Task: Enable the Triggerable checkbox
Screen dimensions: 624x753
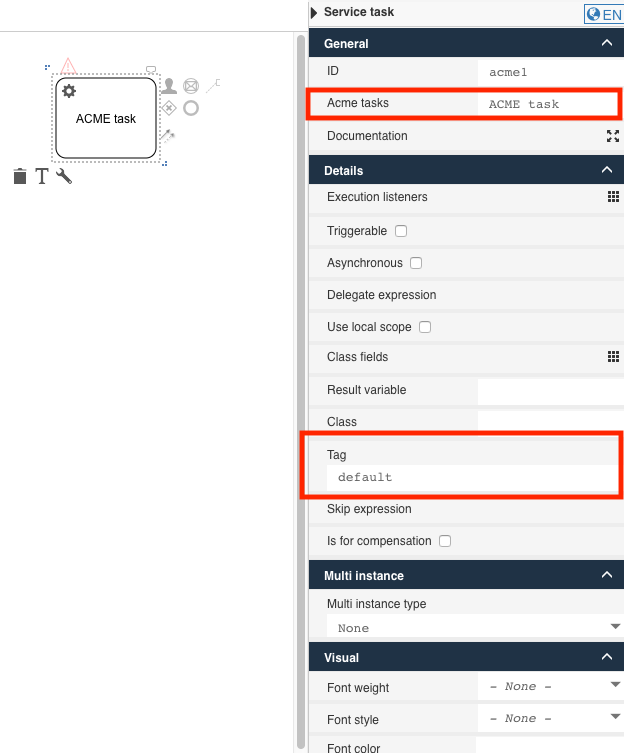Action: [401, 231]
